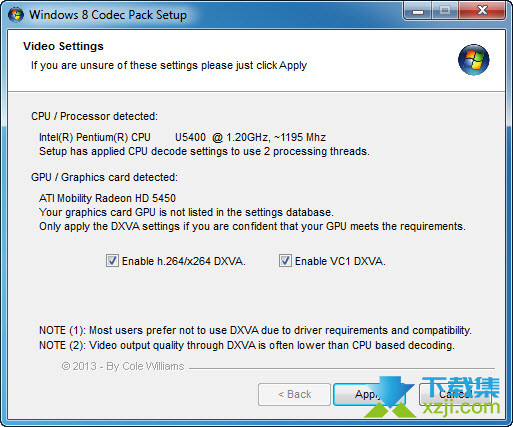Click the NOTE (2) video output quality line
The width and height of the screenshot is (513, 427).
(x=247, y=345)
